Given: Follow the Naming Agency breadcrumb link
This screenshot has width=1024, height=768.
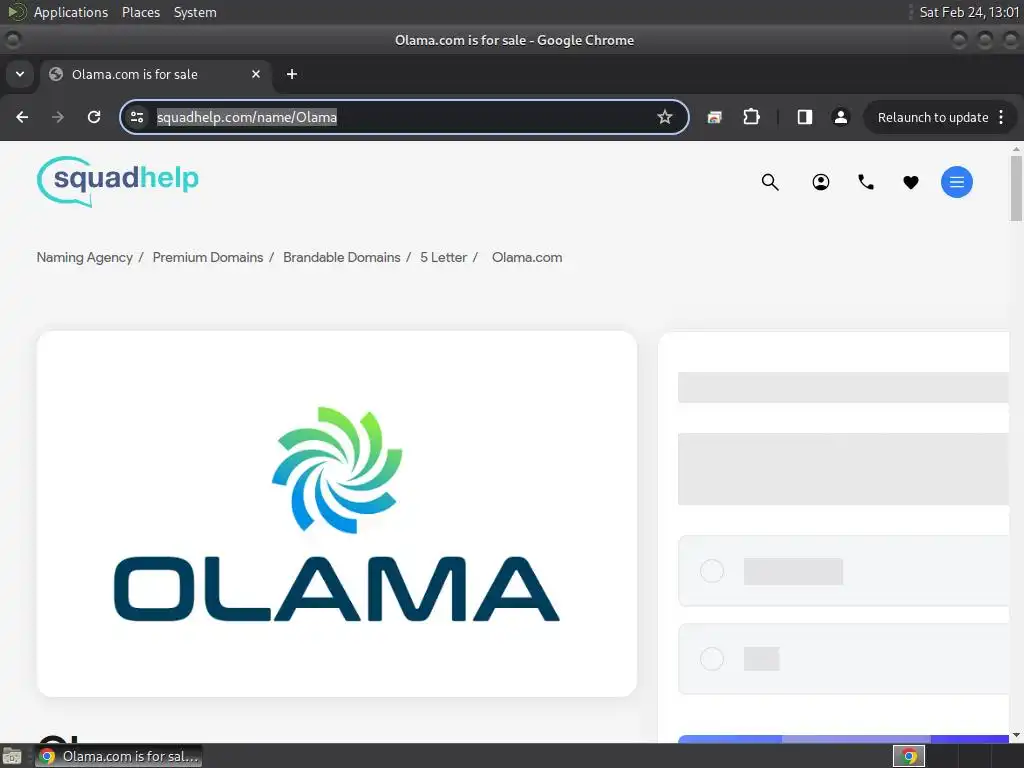Looking at the screenshot, I should pos(84,257).
